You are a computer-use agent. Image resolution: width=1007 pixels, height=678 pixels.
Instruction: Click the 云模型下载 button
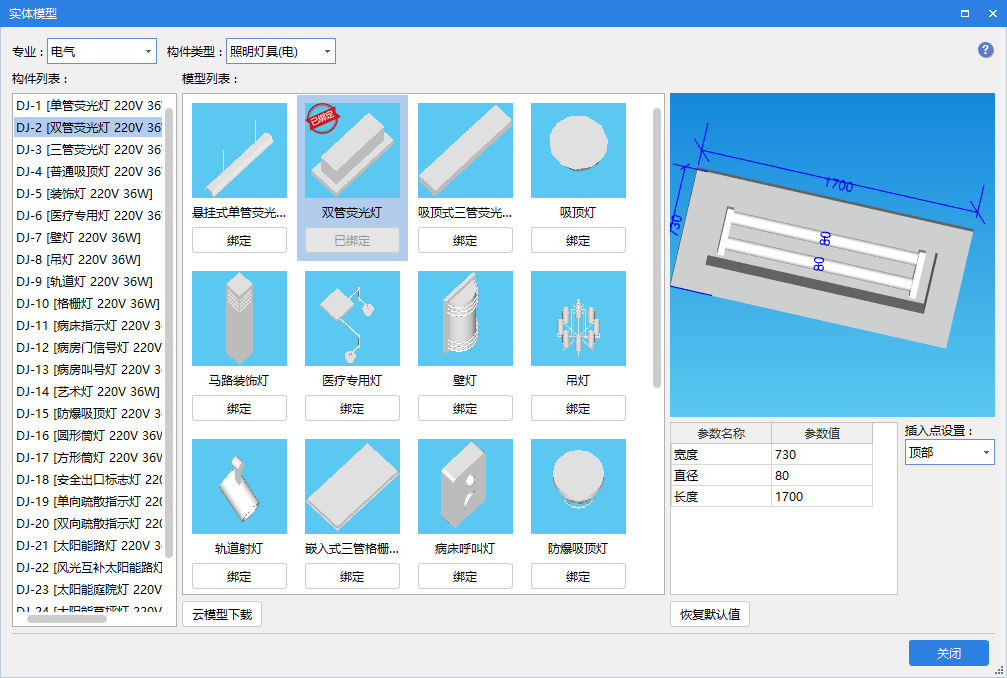click(222, 614)
